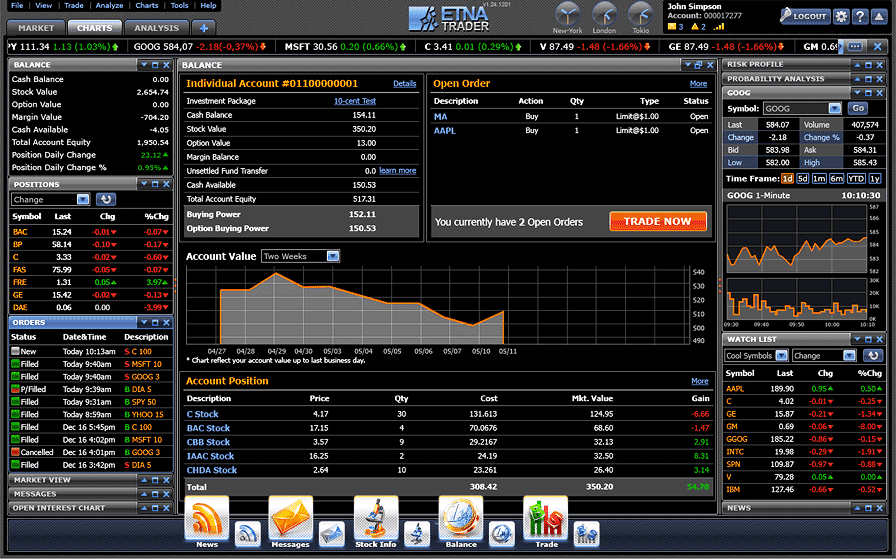
Task: Select the 5d time frame
Action: pyautogui.click(x=802, y=179)
